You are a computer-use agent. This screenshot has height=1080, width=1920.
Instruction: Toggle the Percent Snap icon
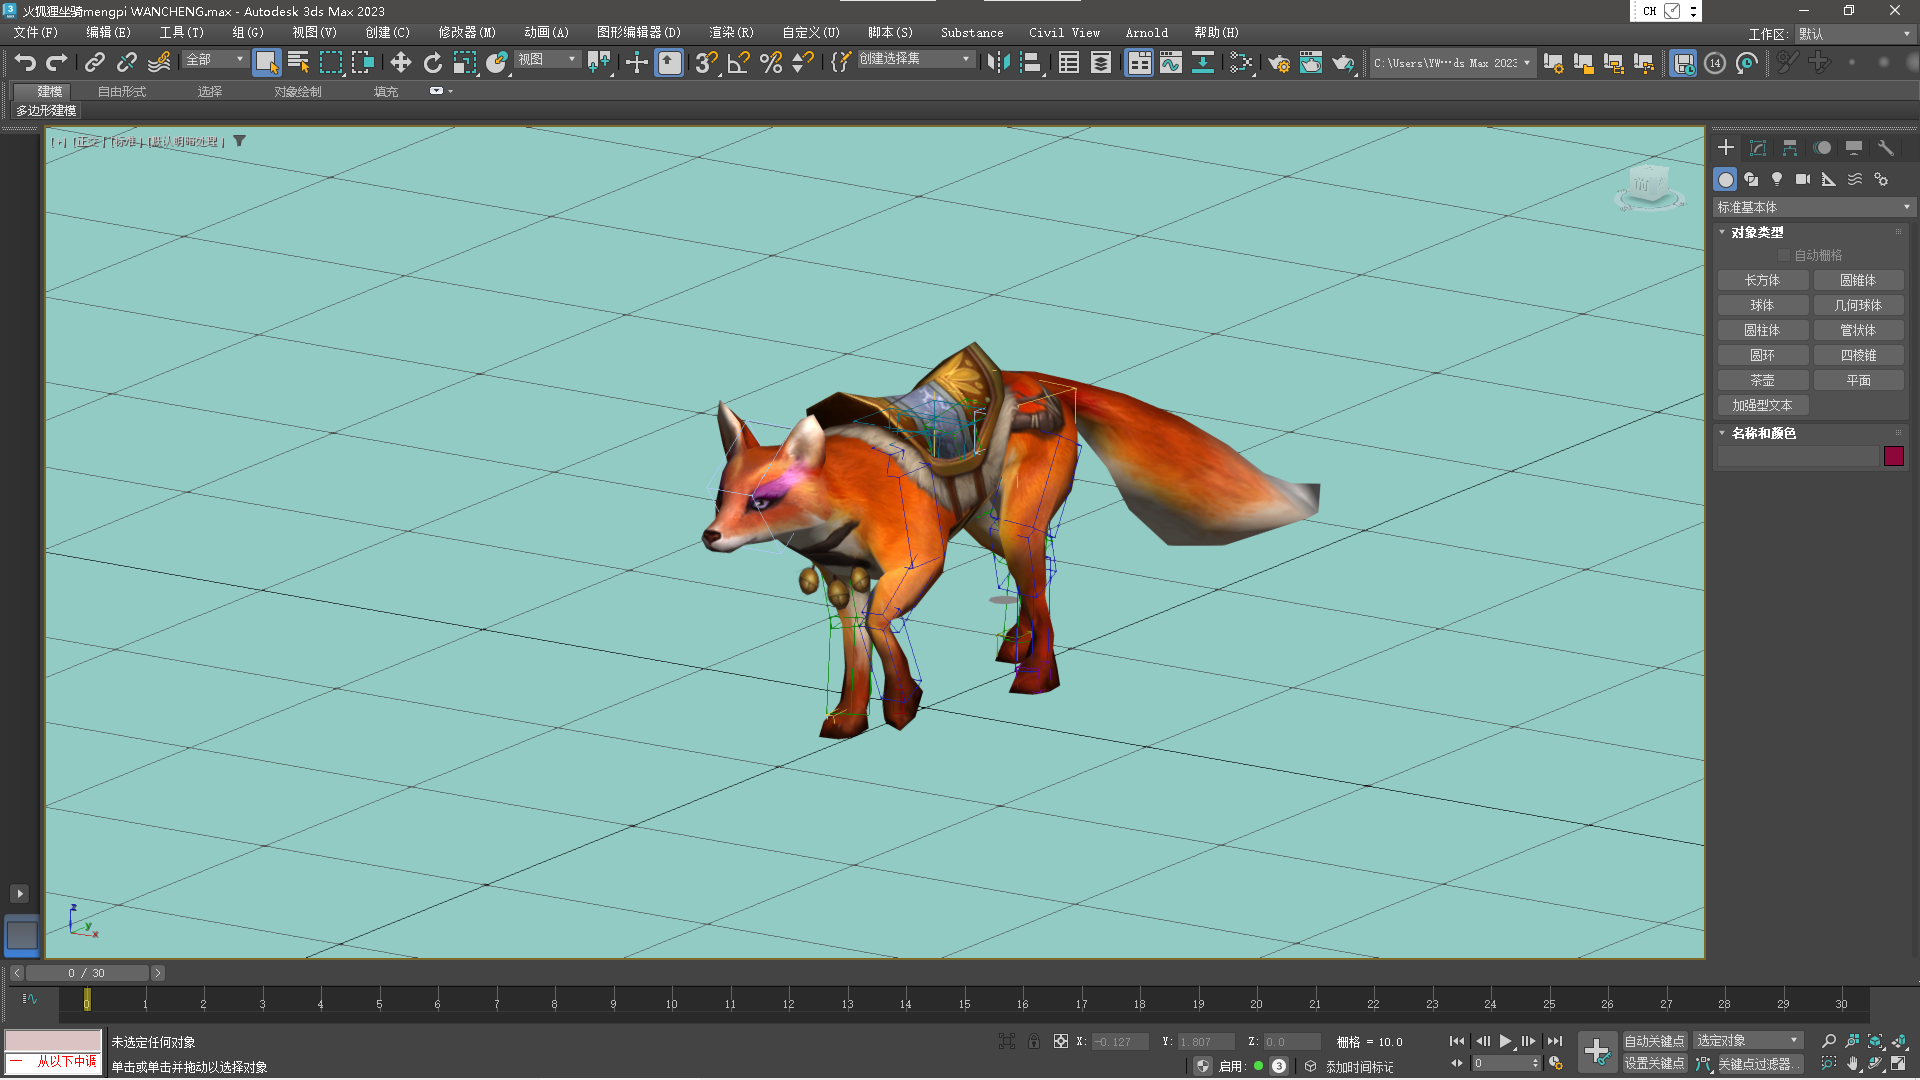coord(770,62)
